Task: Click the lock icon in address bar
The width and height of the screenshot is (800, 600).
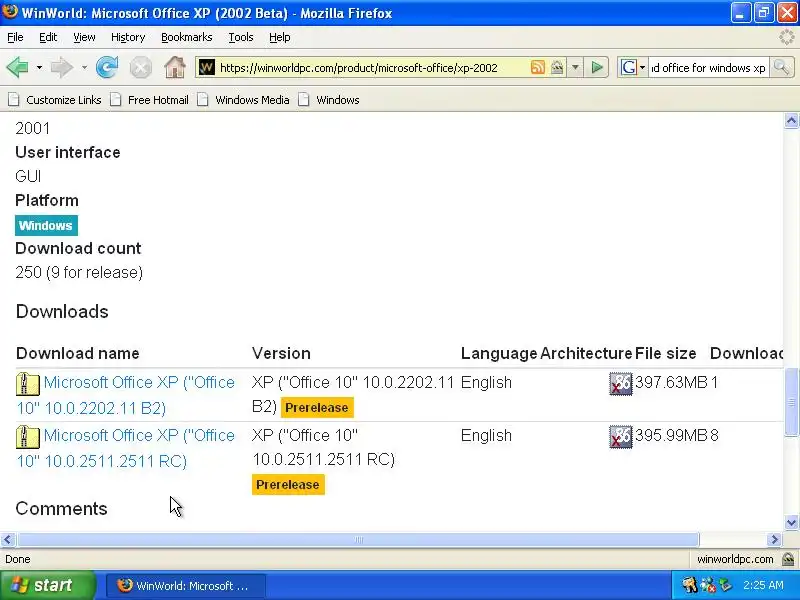Action: (x=557, y=67)
